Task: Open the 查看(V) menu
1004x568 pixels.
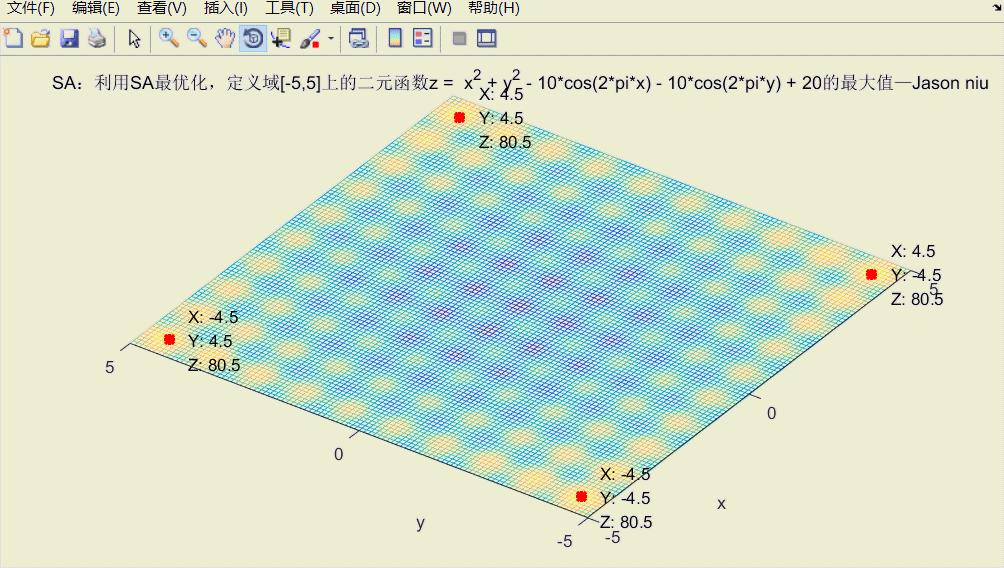Action: click(x=162, y=8)
